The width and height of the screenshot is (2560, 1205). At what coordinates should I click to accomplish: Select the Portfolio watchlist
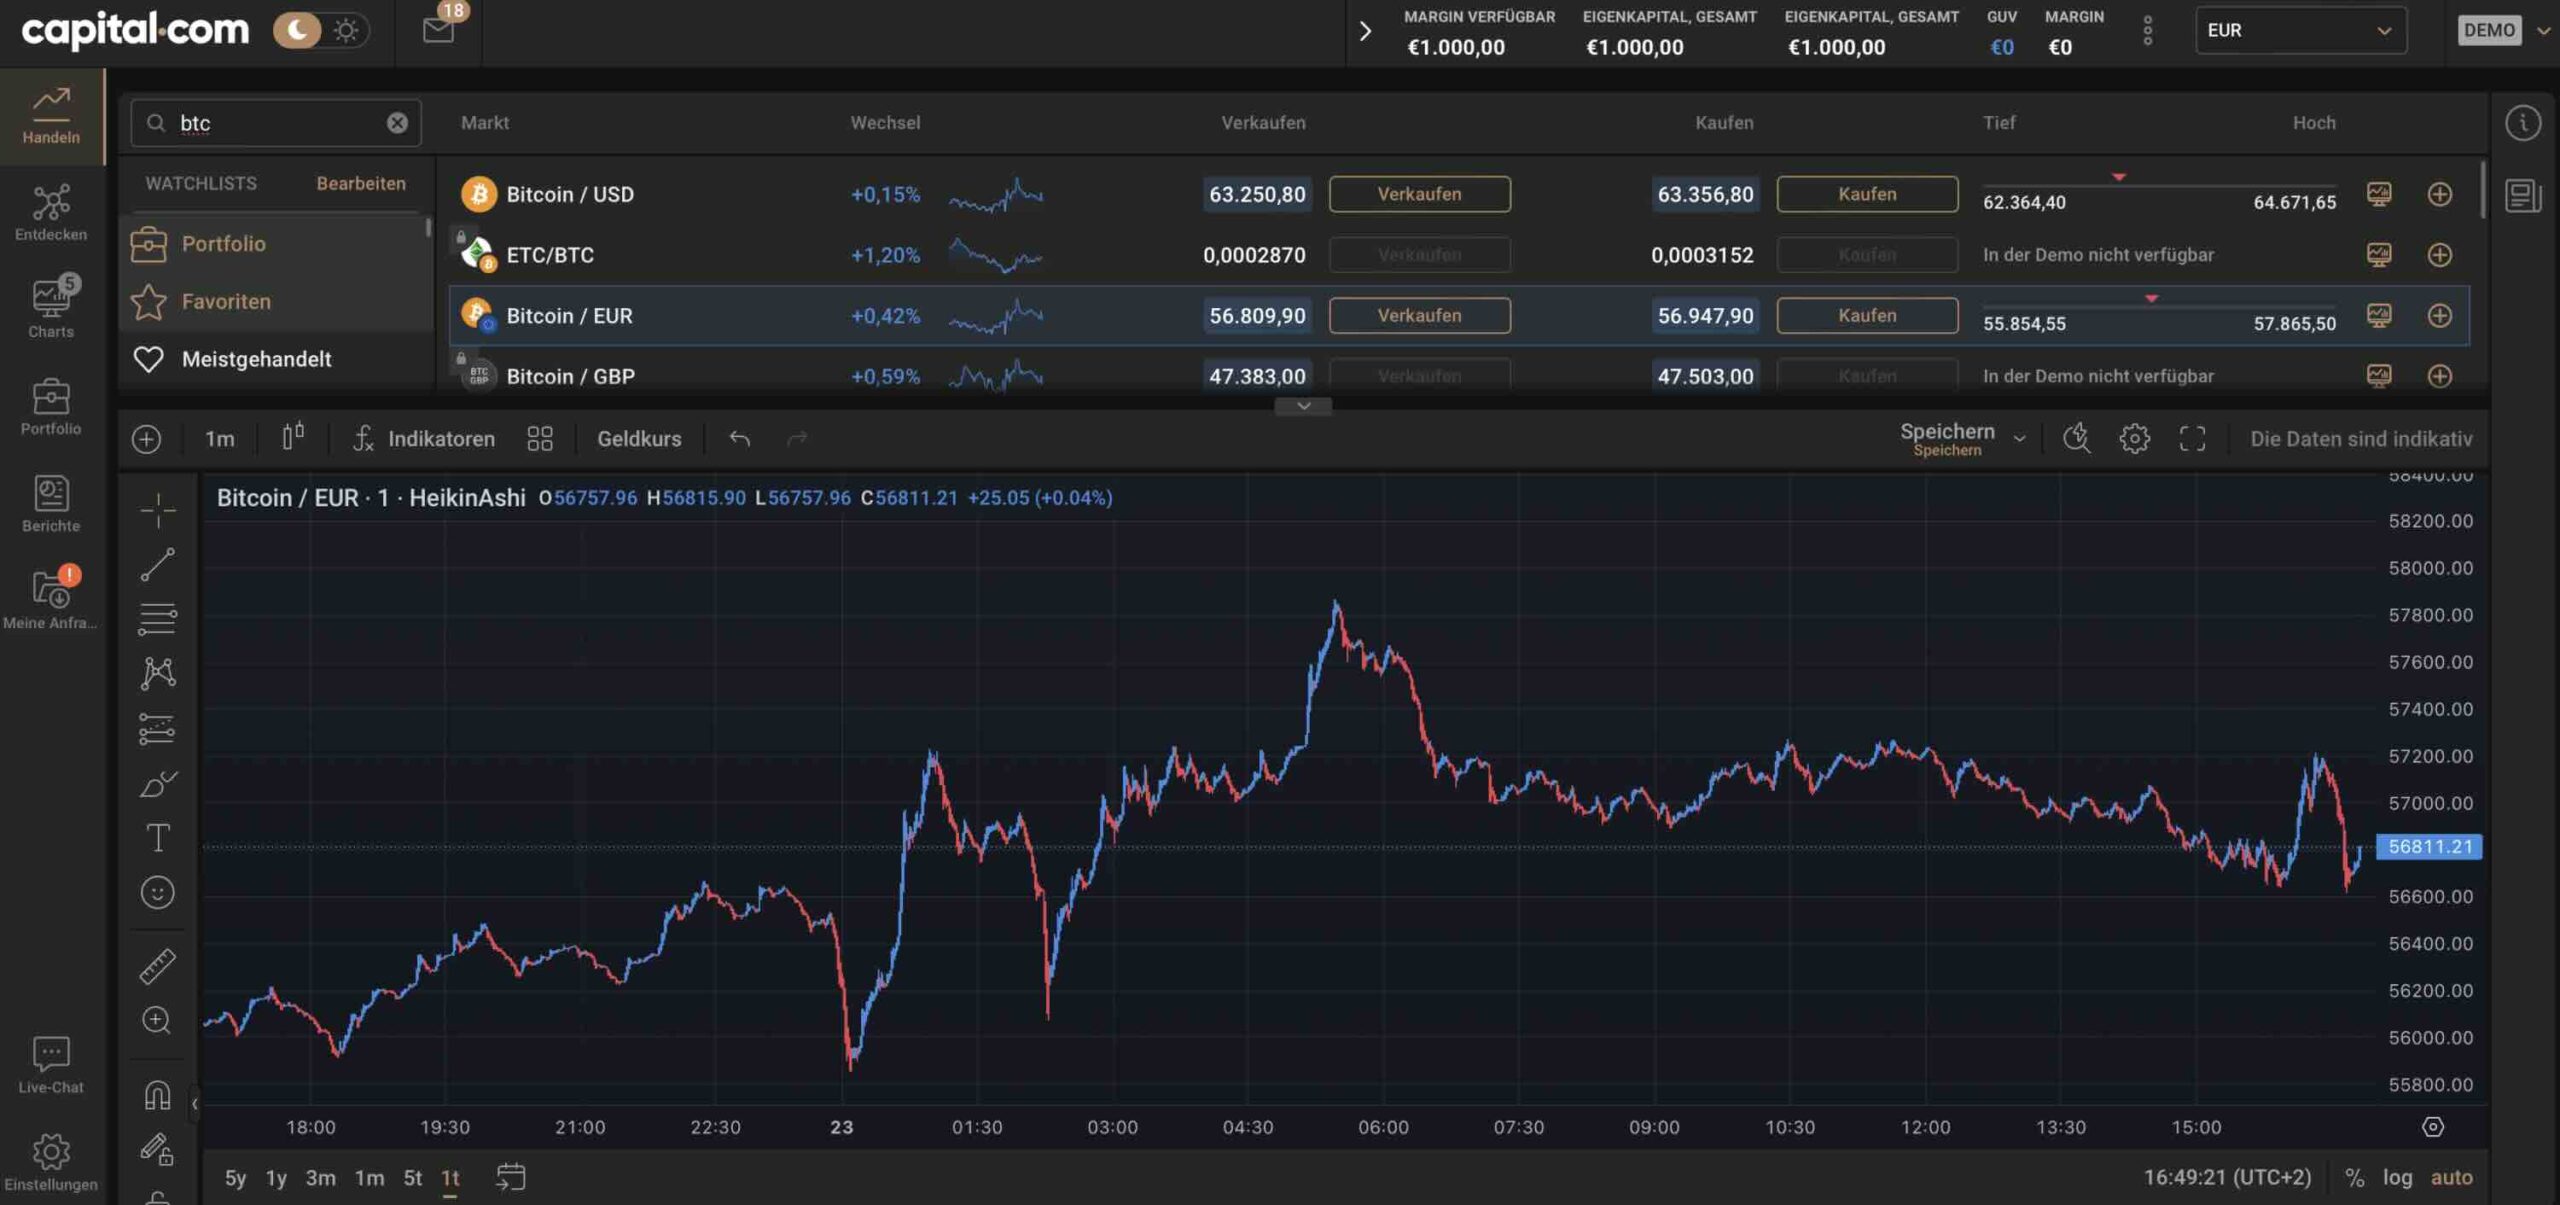(x=276, y=243)
